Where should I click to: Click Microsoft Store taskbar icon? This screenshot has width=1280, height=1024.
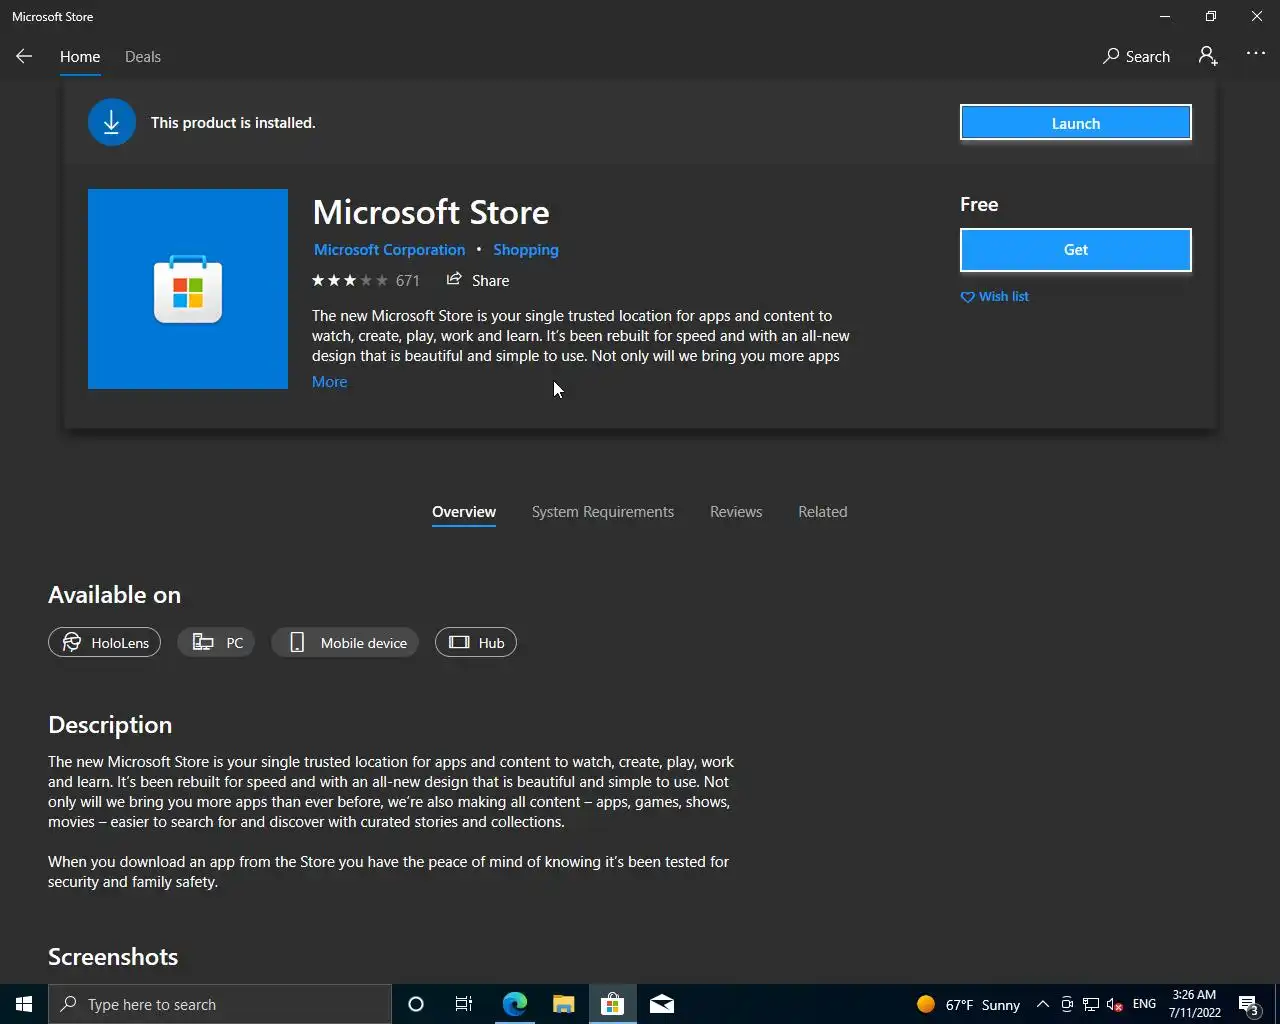click(612, 1004)
